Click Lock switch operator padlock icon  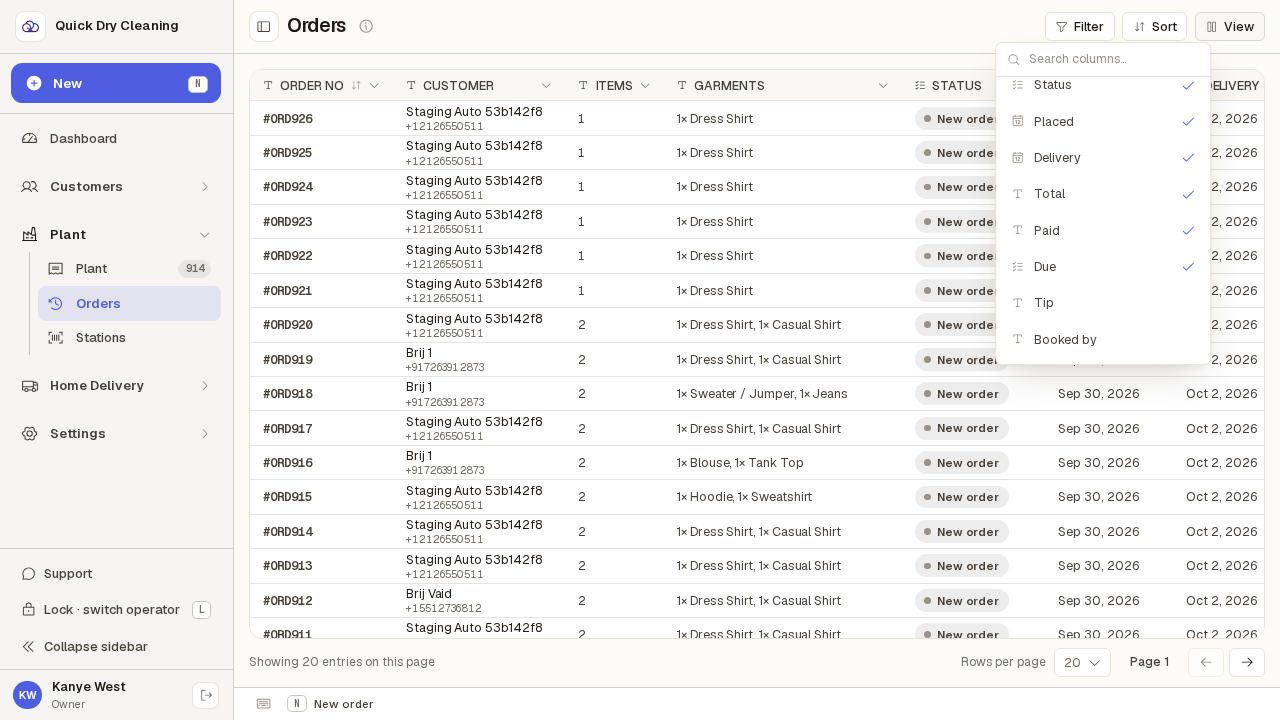tap(29, 609)
